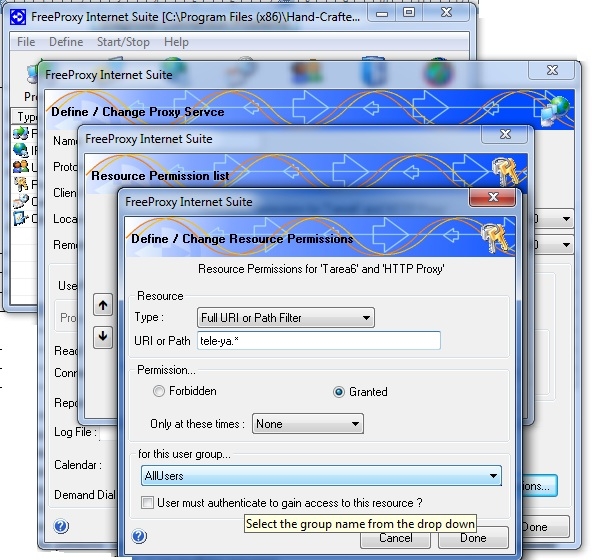Click the FreeProxy app icon in title bar
The height and width of the screenshot is (560, 596).
(x=18, y=17)
